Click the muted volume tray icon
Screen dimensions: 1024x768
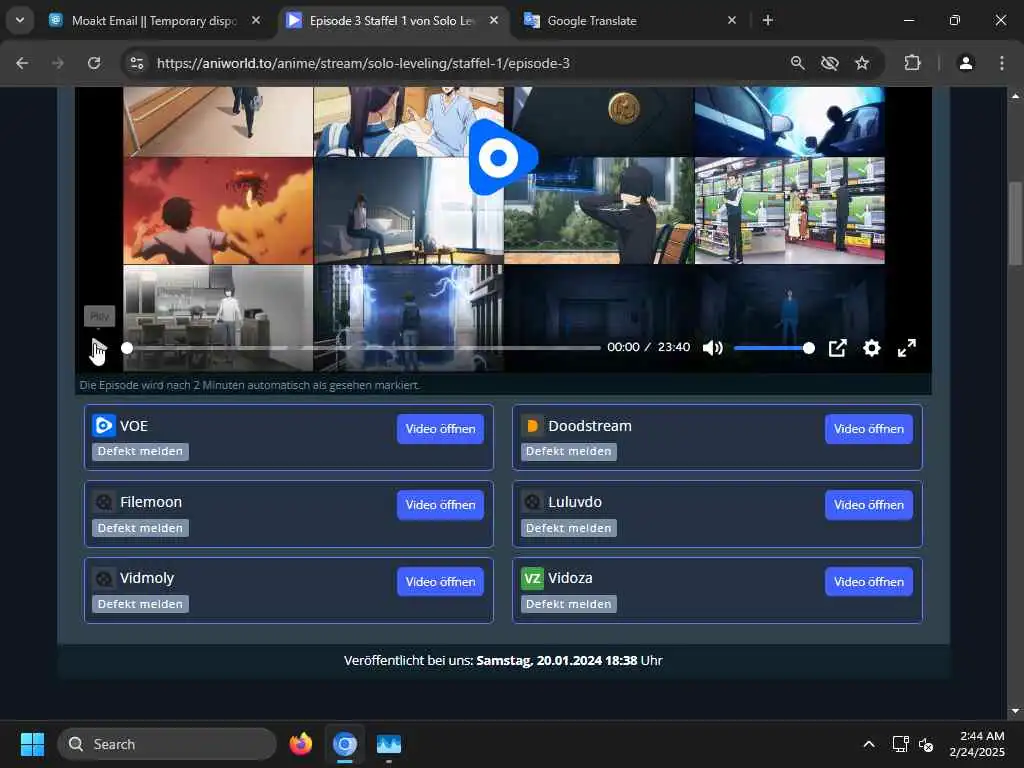click(926, 744)
